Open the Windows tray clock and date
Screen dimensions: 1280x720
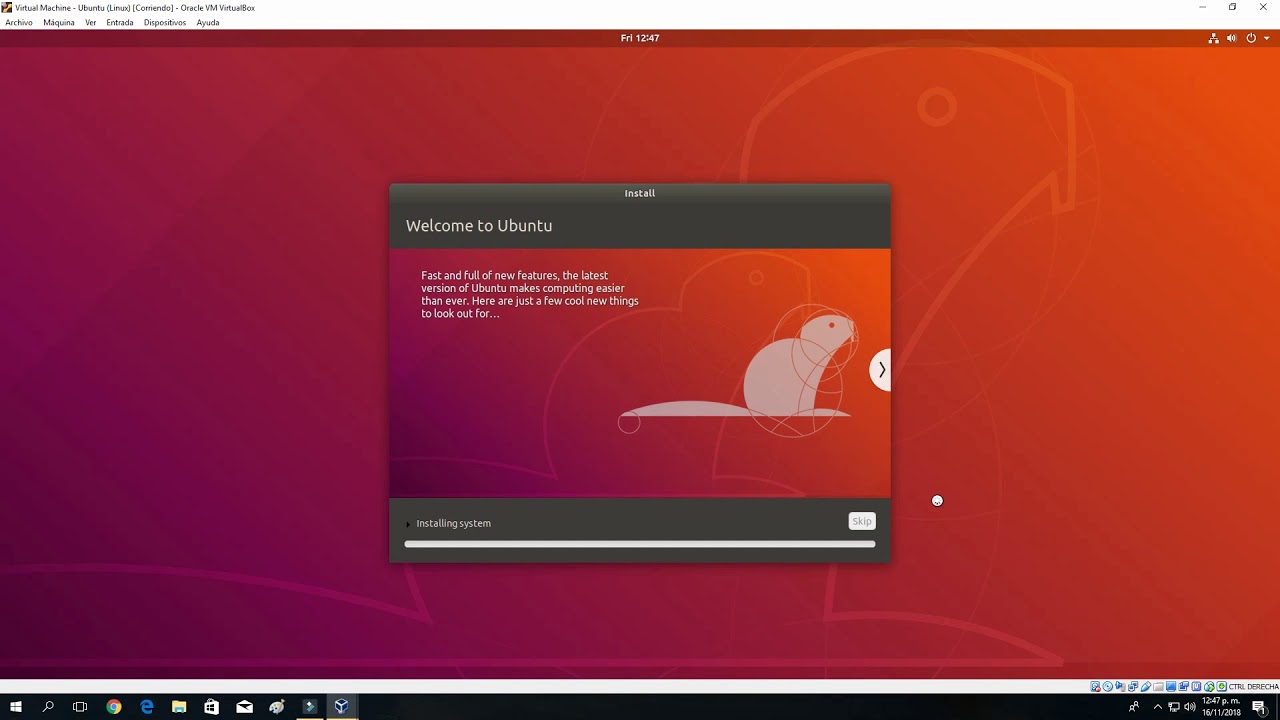(x=1221, y=707)
